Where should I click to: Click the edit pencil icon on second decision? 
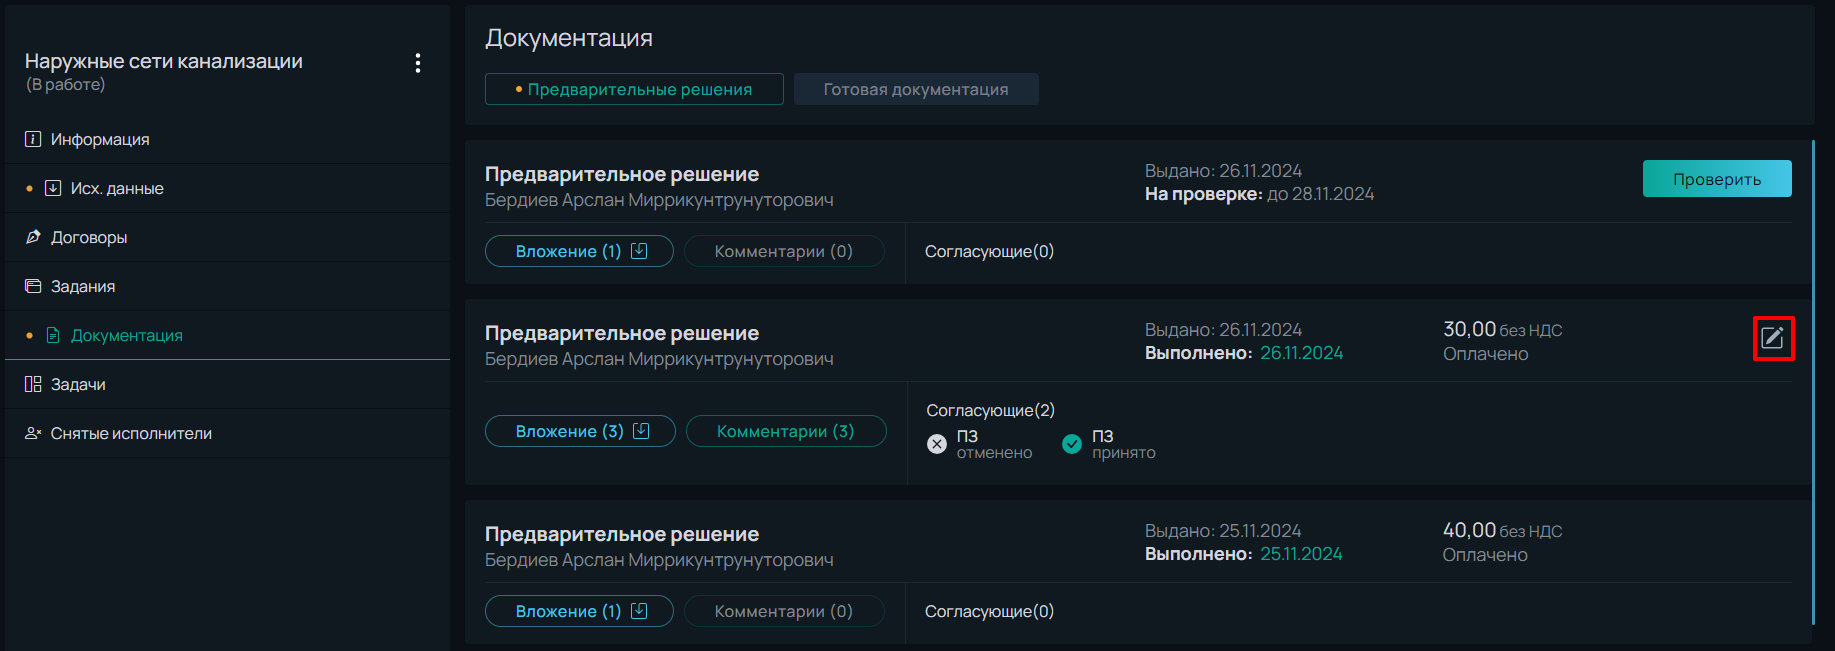pos(1773,338)
